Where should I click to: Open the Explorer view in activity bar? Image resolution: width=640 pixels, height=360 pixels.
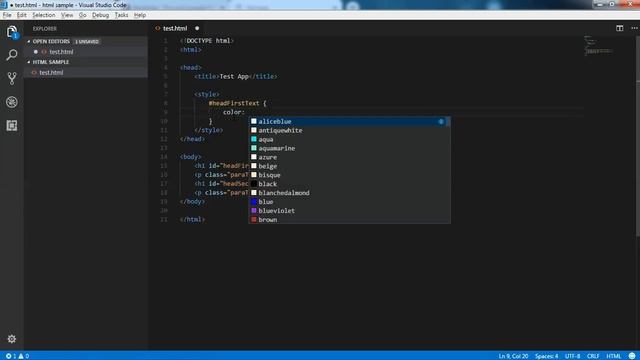(12, 32)
